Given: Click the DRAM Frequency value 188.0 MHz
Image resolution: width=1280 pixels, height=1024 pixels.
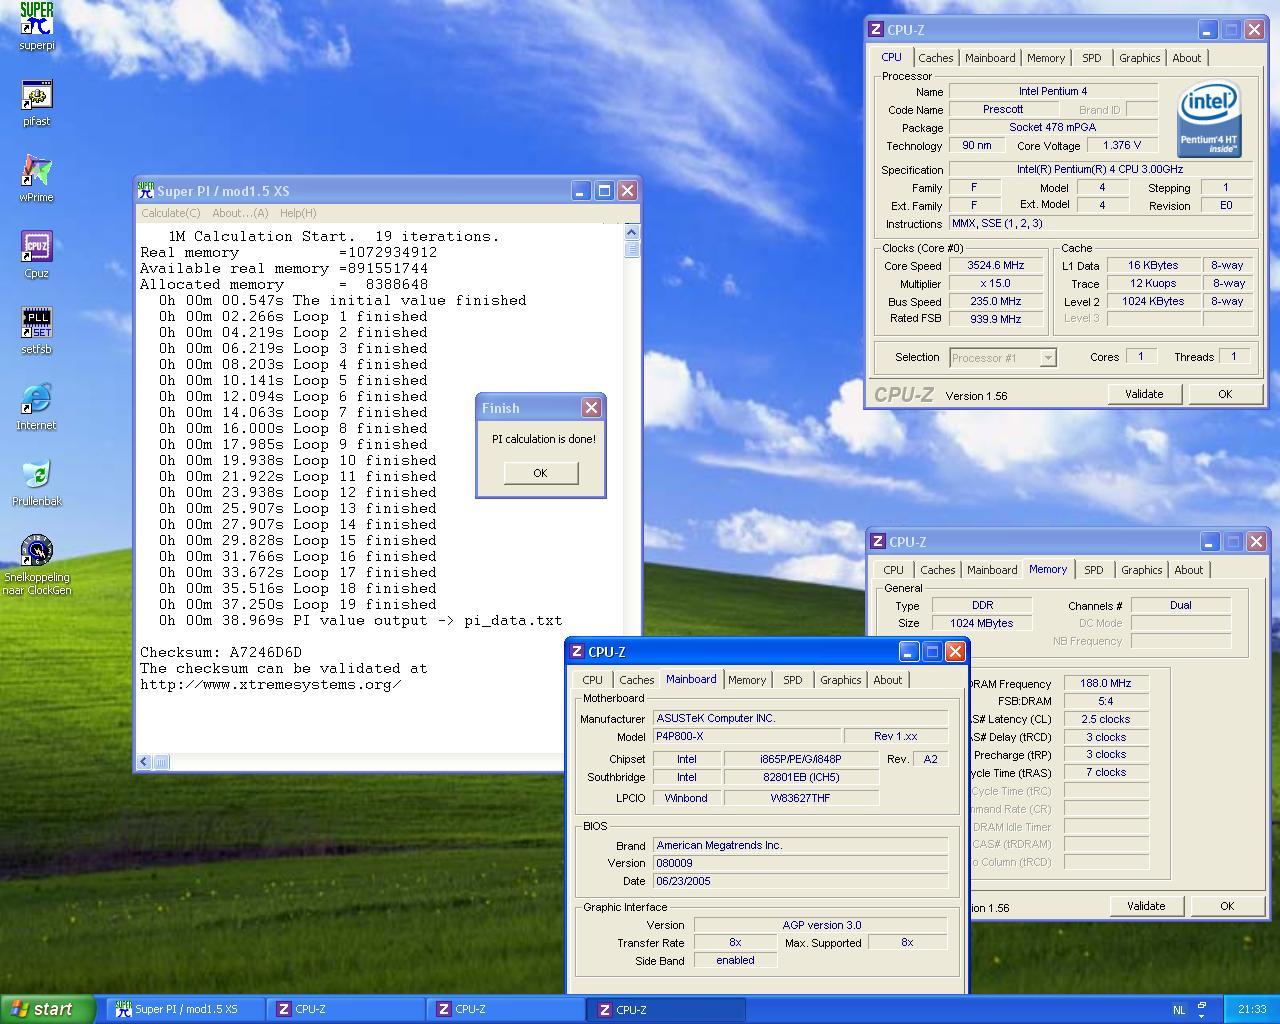Looking at the screenshot, I should 1106,683.
